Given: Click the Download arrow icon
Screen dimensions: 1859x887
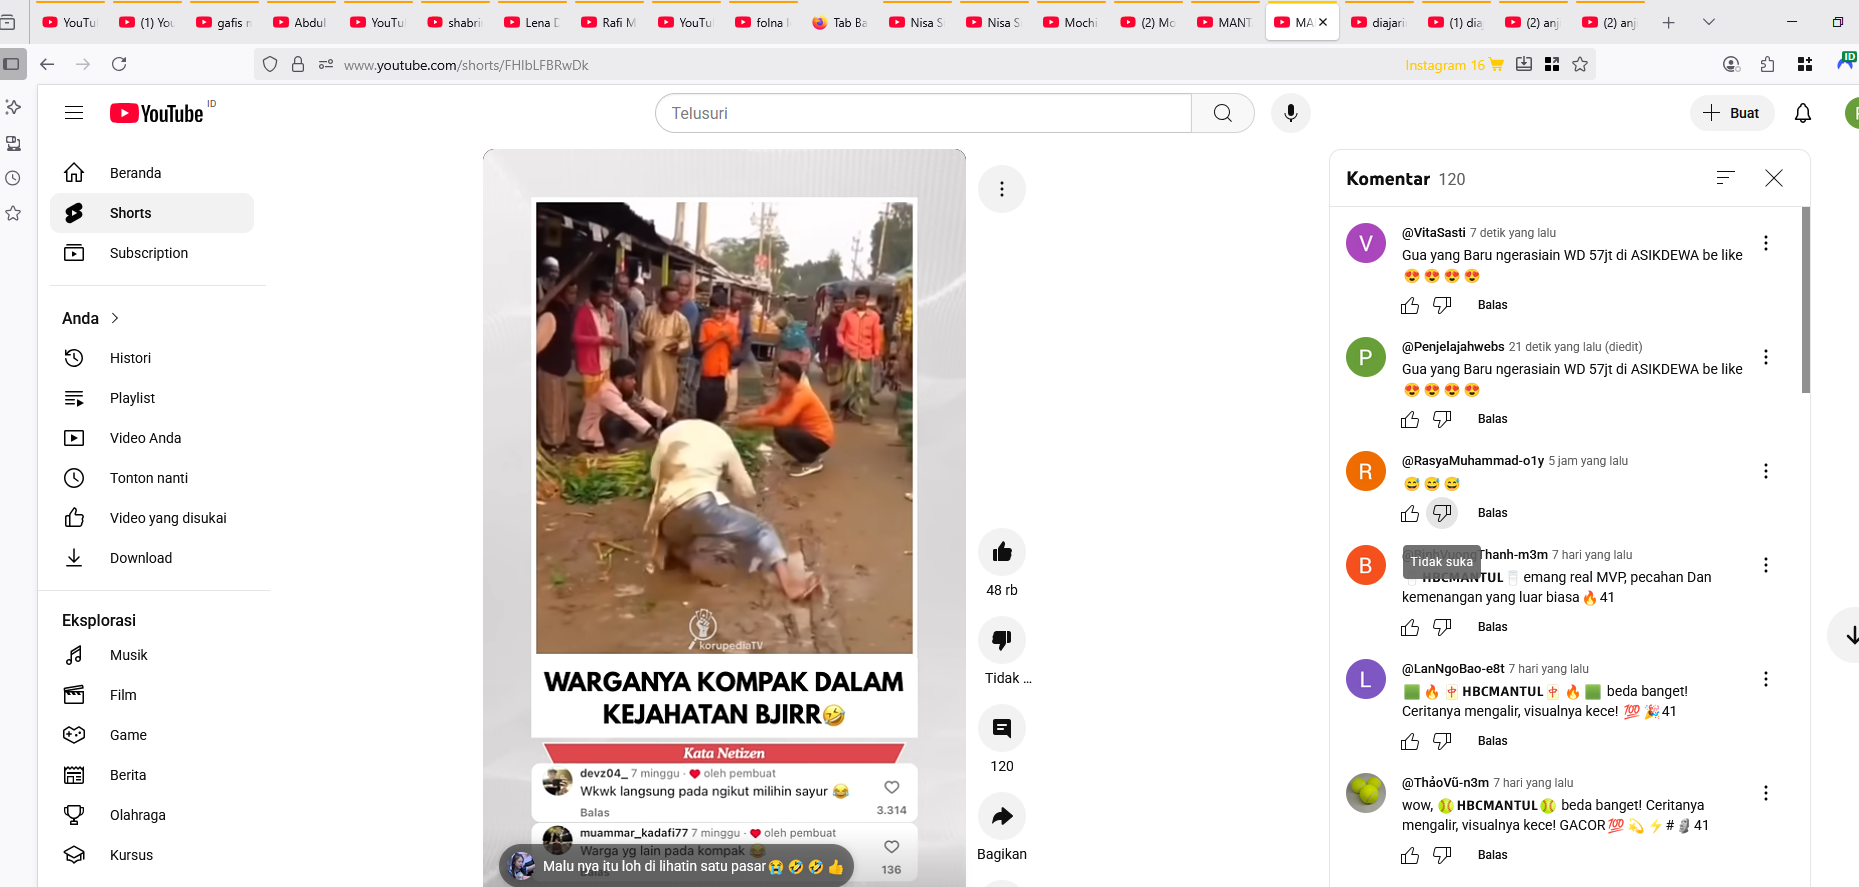Looking at the screenshot, I should pyautogui.click(x=74, y=558).
